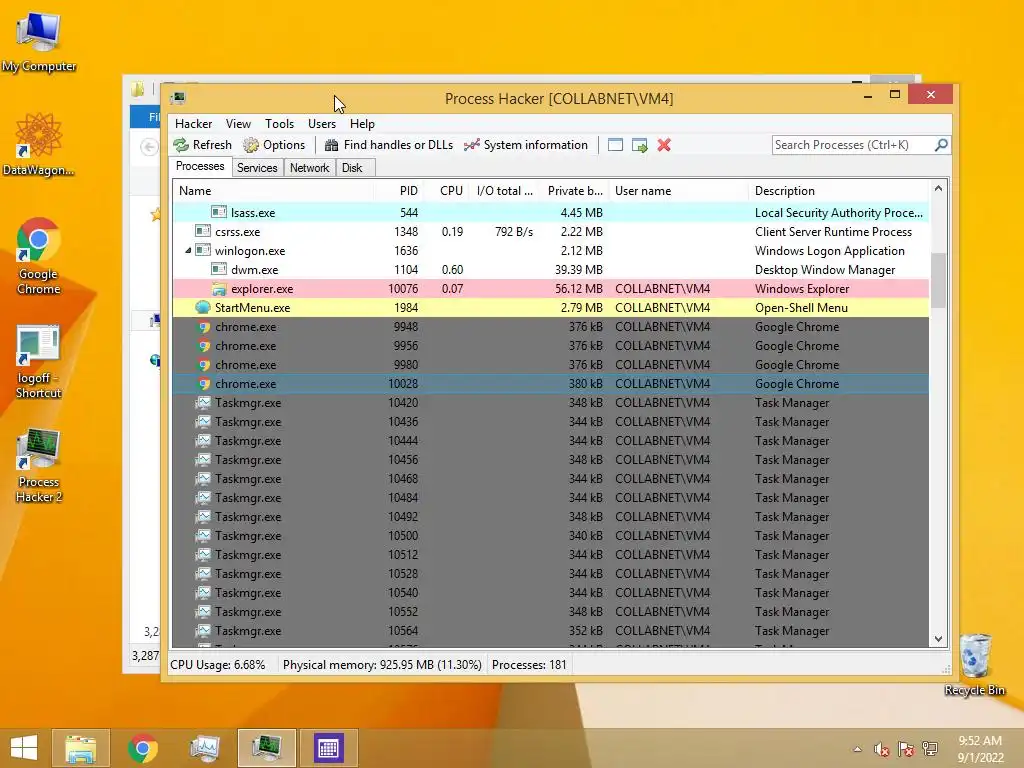Click the Chrome icon of PID 9948

[204, 327]
